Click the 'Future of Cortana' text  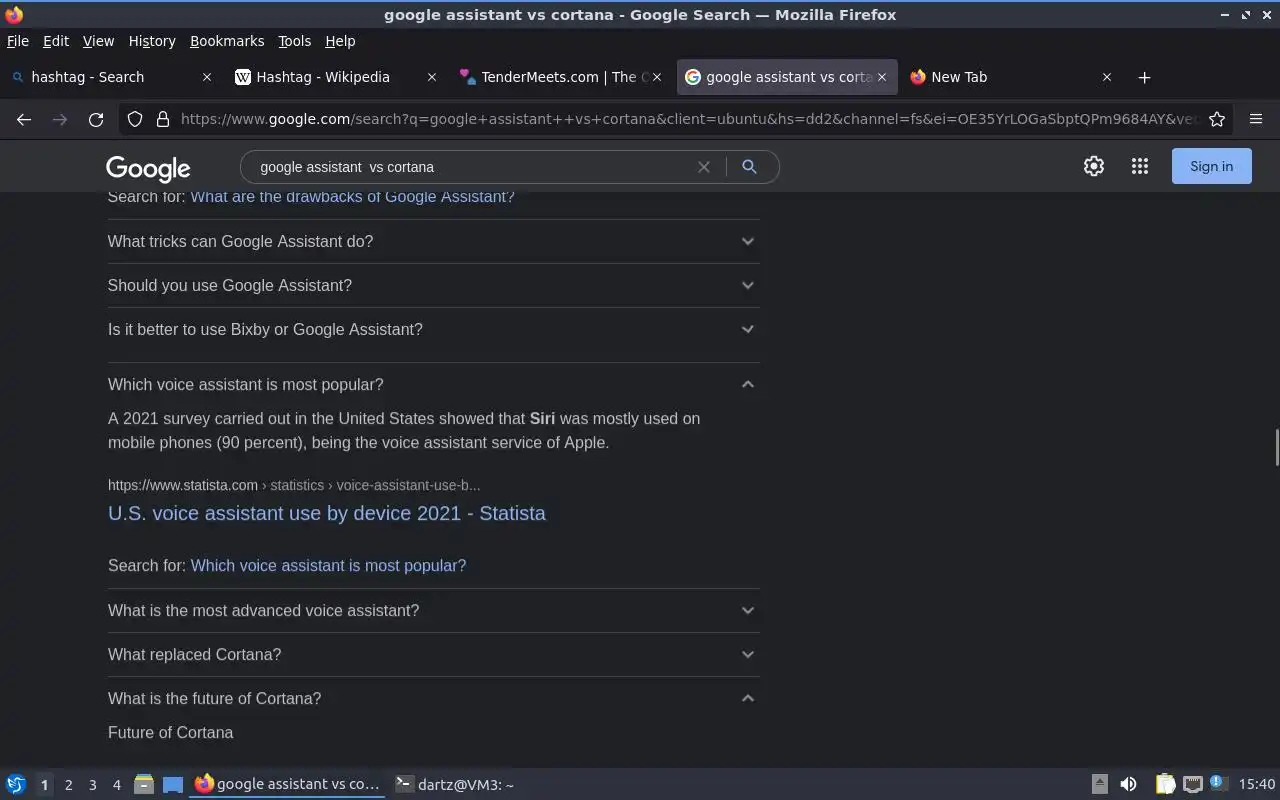pyautogui.click(x=171, y=732)
